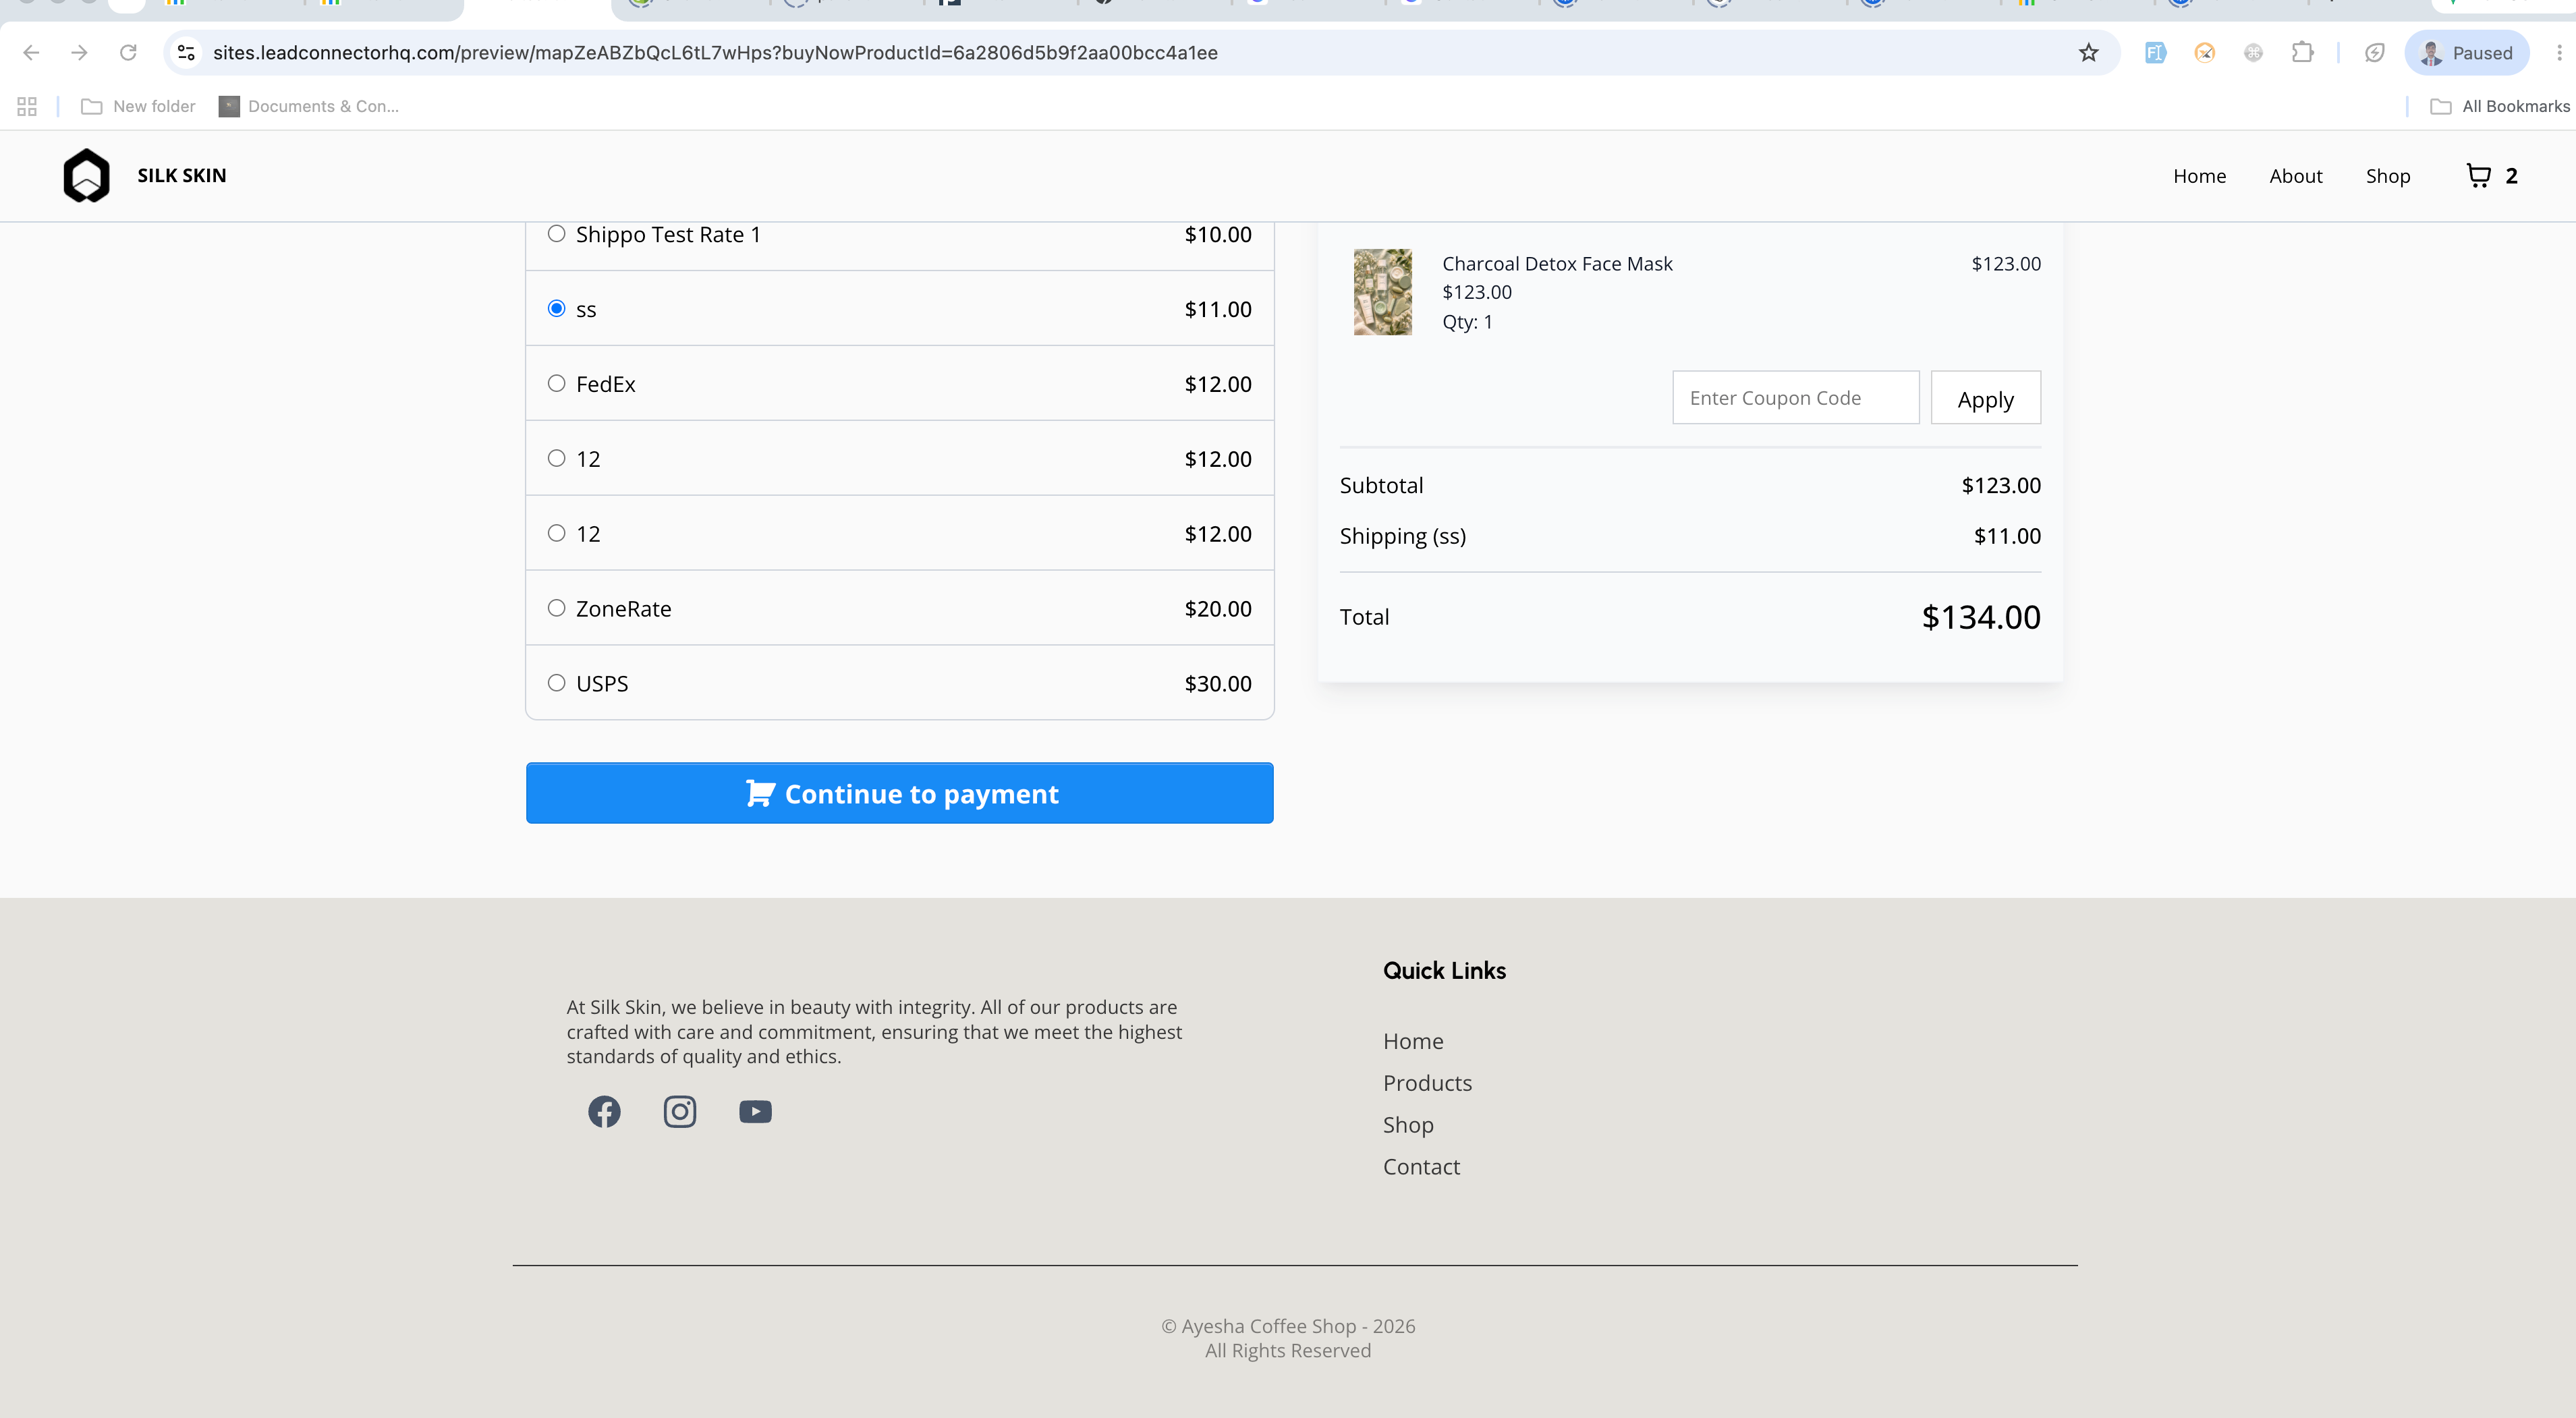Open Home in Quick Links
2576x1418 pixels.
coord(1413,1041)
